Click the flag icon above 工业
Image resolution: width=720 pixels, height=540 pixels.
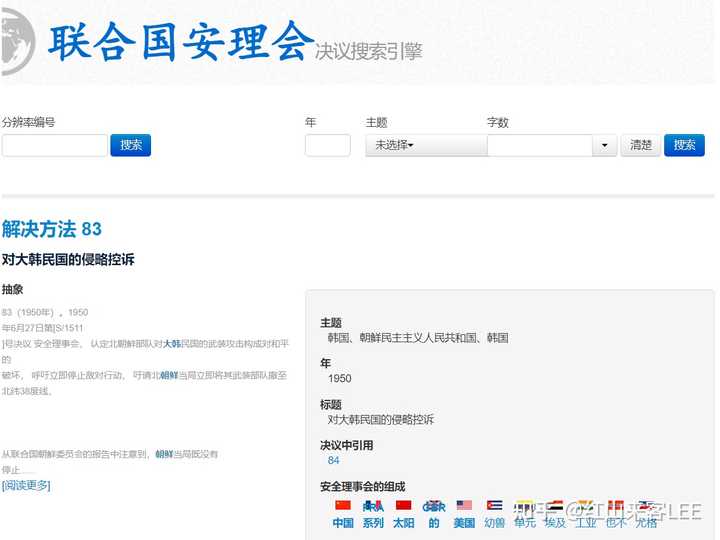(585, 505)
